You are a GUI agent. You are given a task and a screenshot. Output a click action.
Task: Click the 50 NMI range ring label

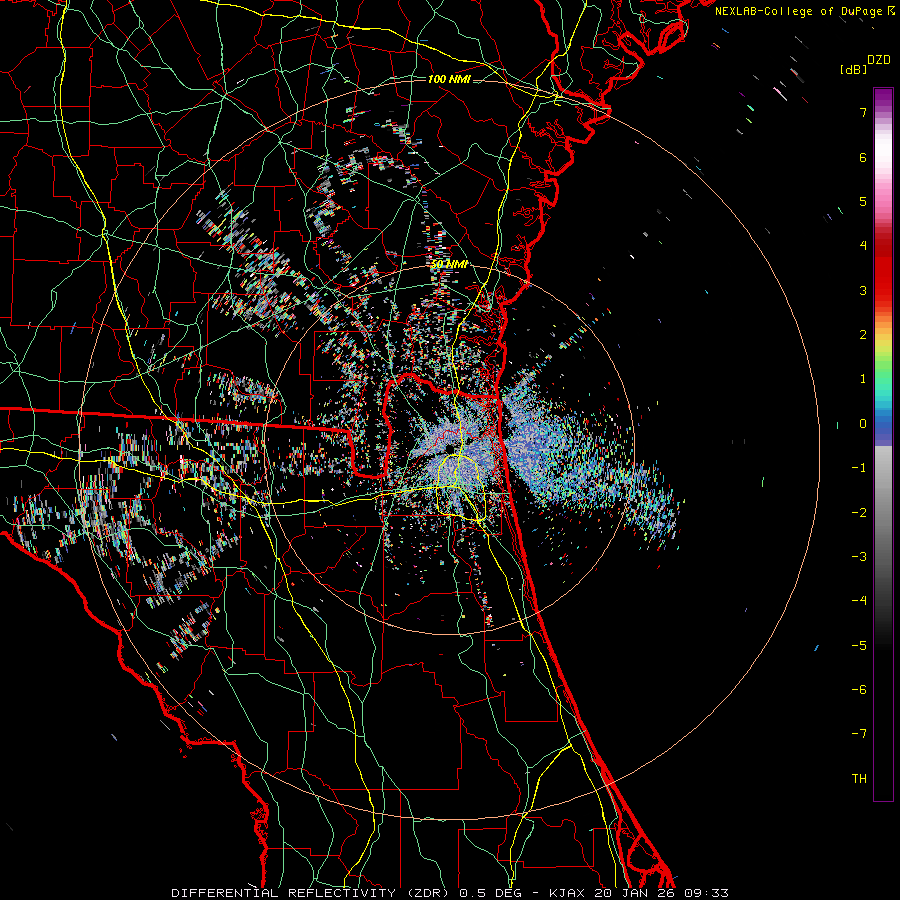[x=449, y=264]
